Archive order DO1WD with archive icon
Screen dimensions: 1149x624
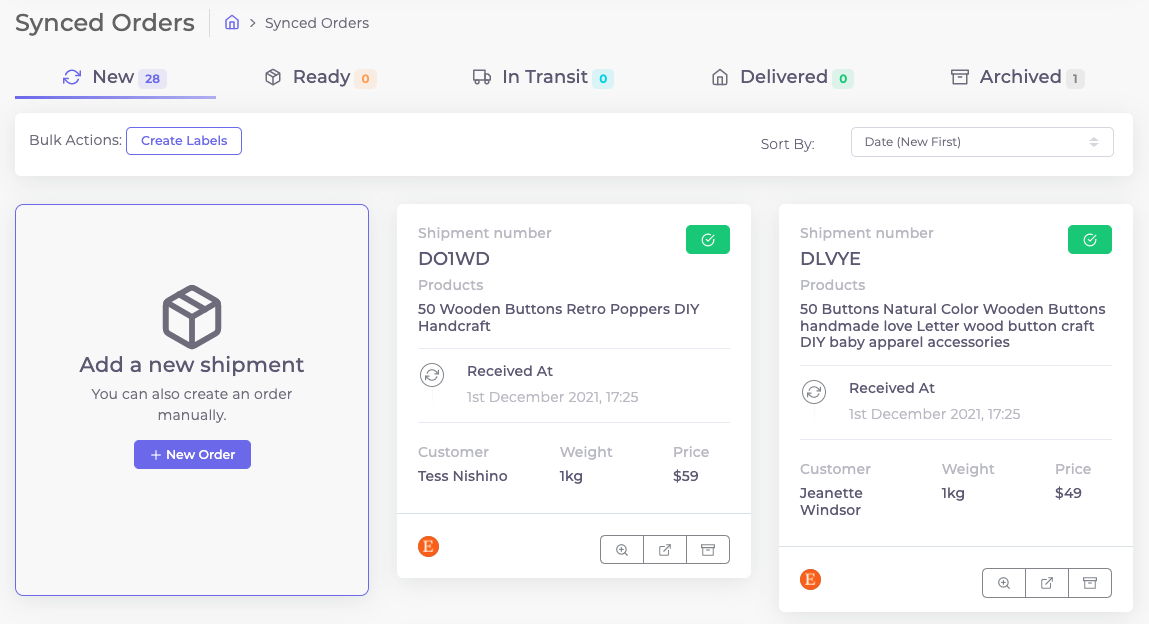[708, 550]
